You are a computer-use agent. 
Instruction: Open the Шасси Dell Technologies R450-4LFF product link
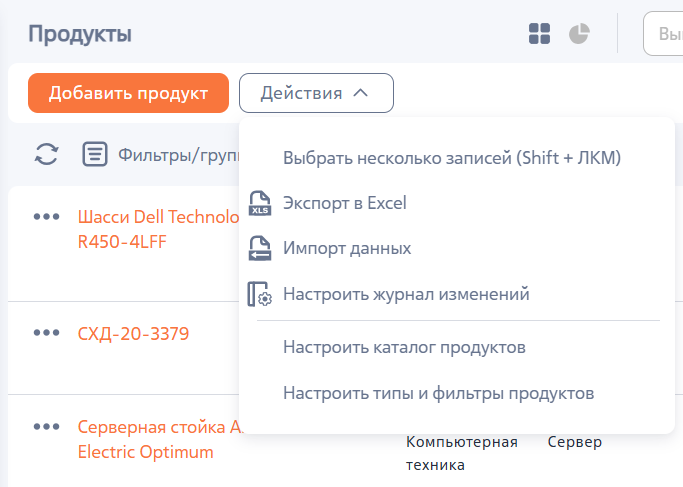159,229
